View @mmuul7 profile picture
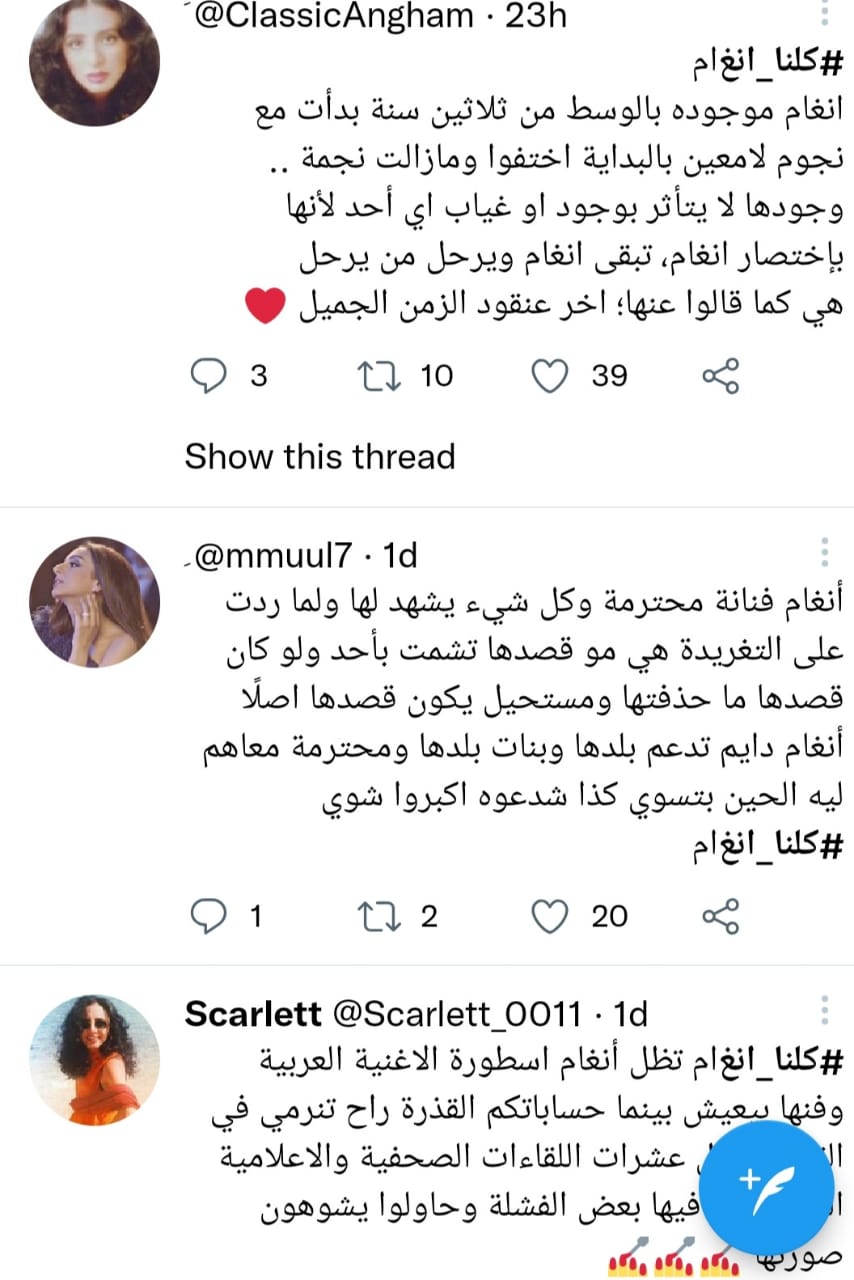This screenshot has width=854, height=1280. (95, 601)
